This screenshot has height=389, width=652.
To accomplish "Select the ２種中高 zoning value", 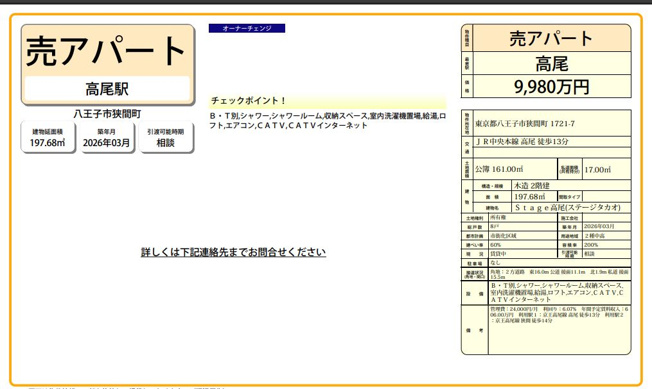I will 595,236.
